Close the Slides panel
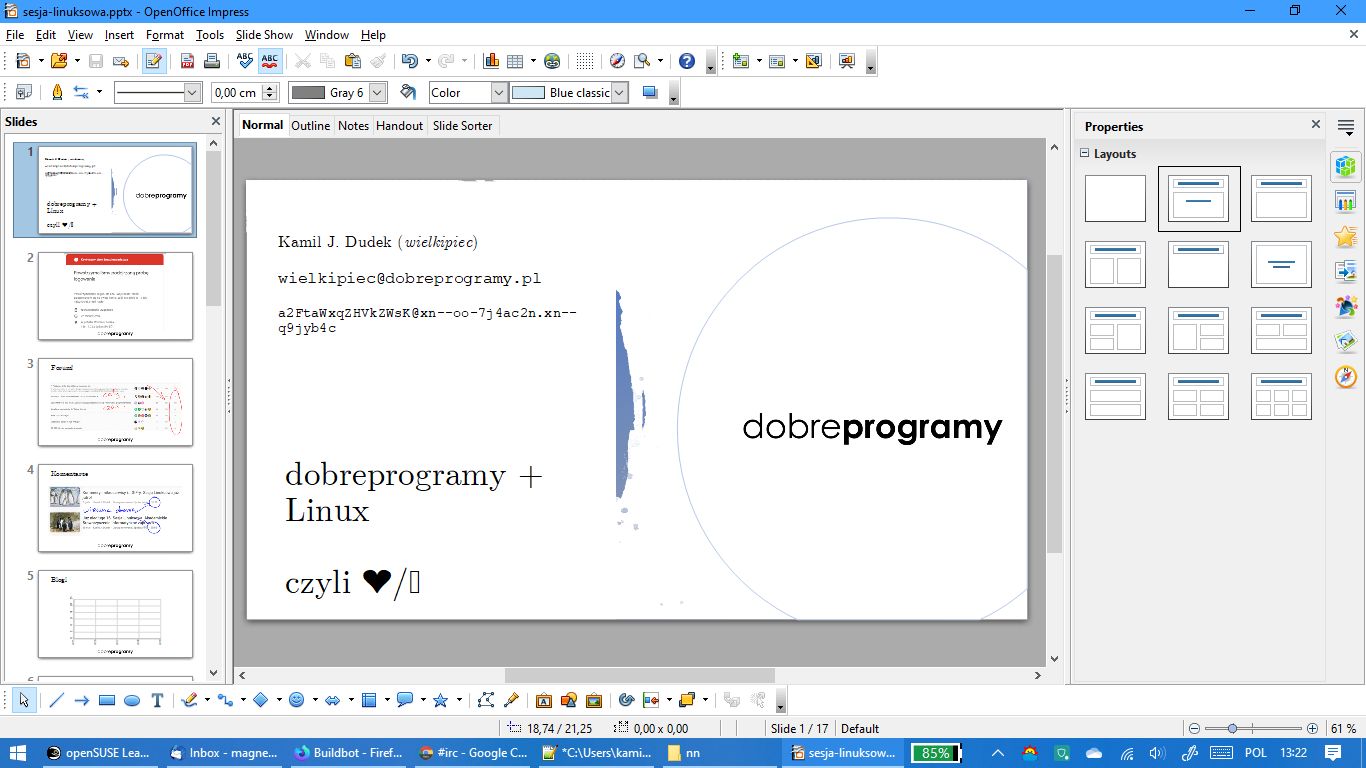 coord(215,121)
